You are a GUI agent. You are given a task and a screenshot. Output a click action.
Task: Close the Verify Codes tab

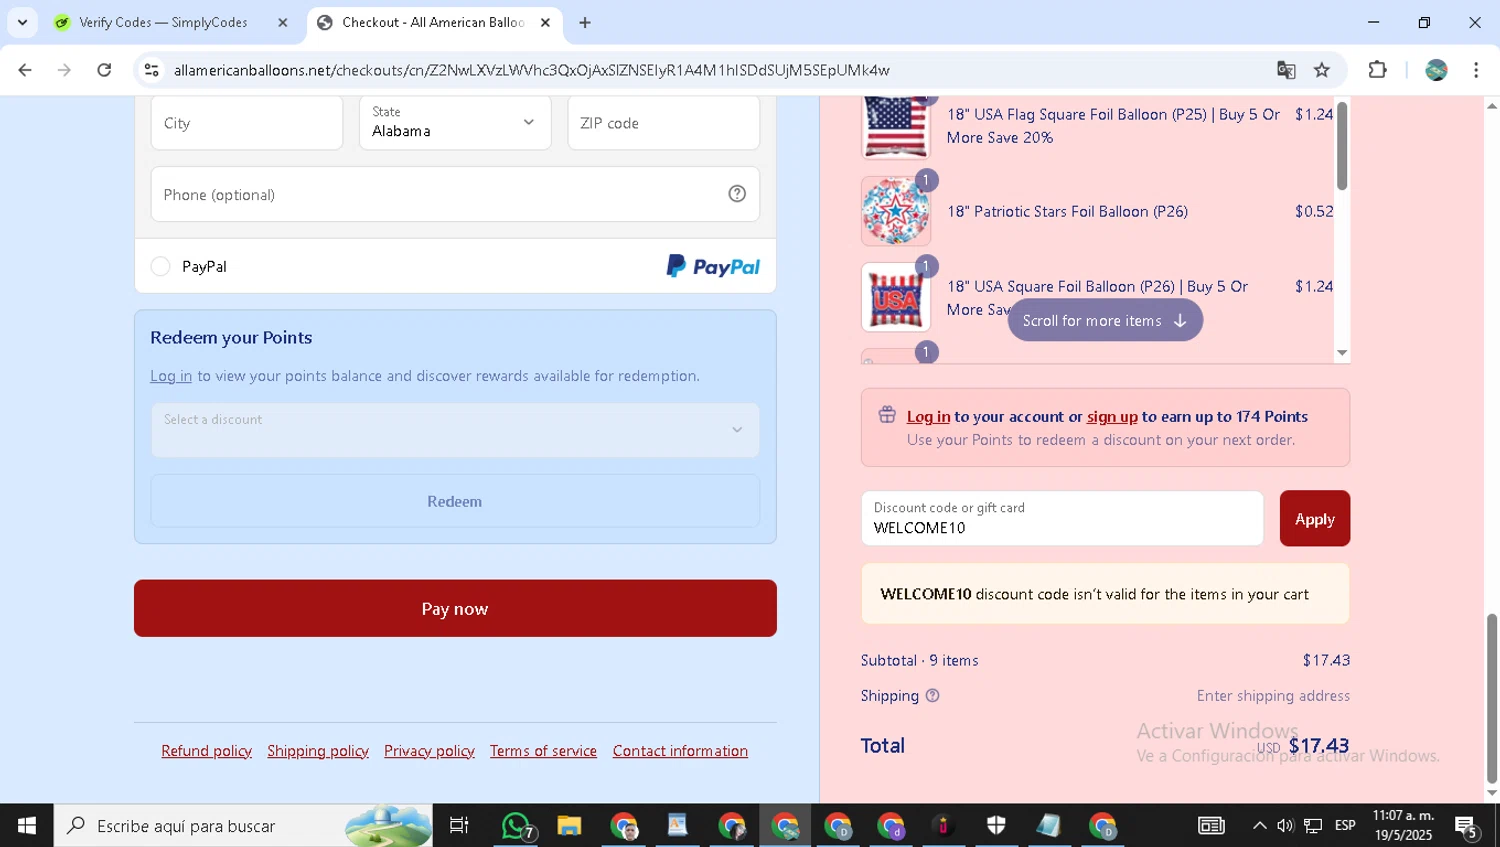click(x=283, y=22)
